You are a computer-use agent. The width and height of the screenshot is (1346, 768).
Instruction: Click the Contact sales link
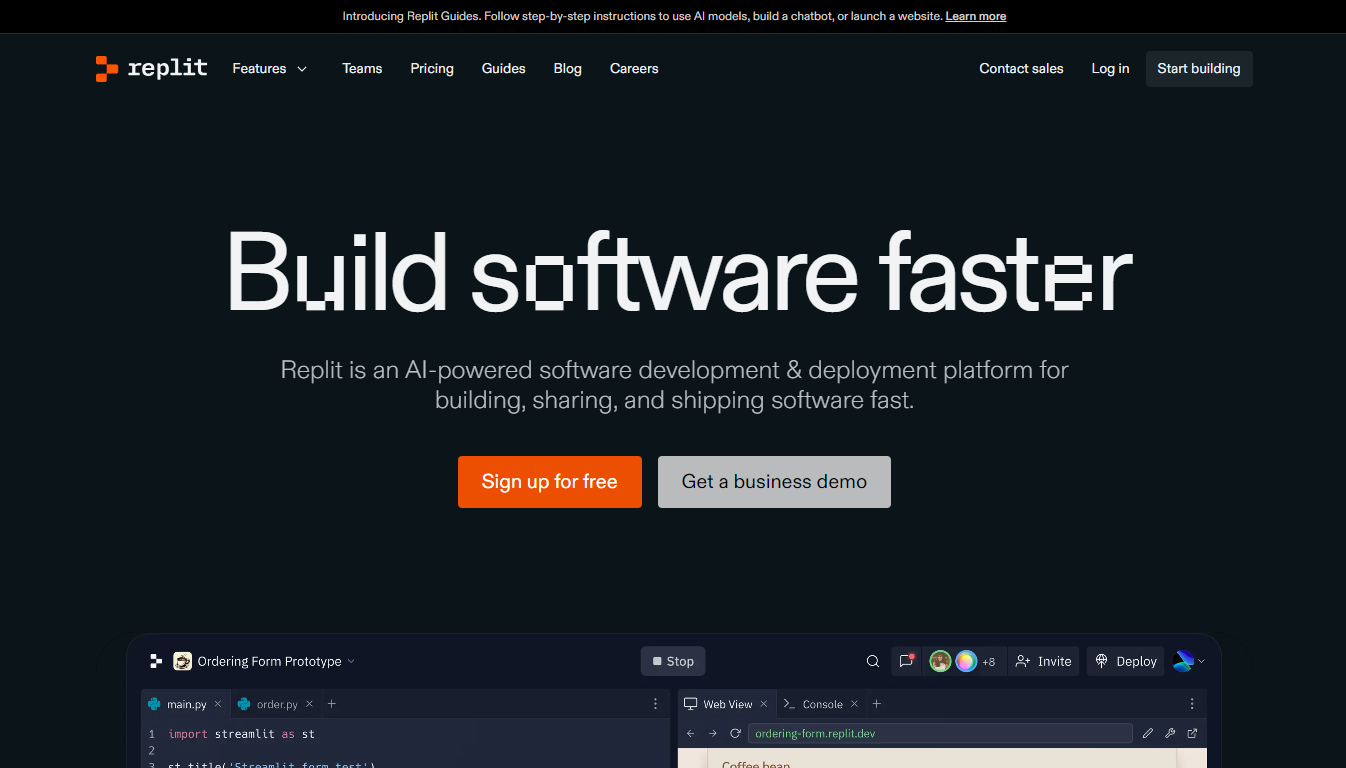click(x=1021, y=68)
